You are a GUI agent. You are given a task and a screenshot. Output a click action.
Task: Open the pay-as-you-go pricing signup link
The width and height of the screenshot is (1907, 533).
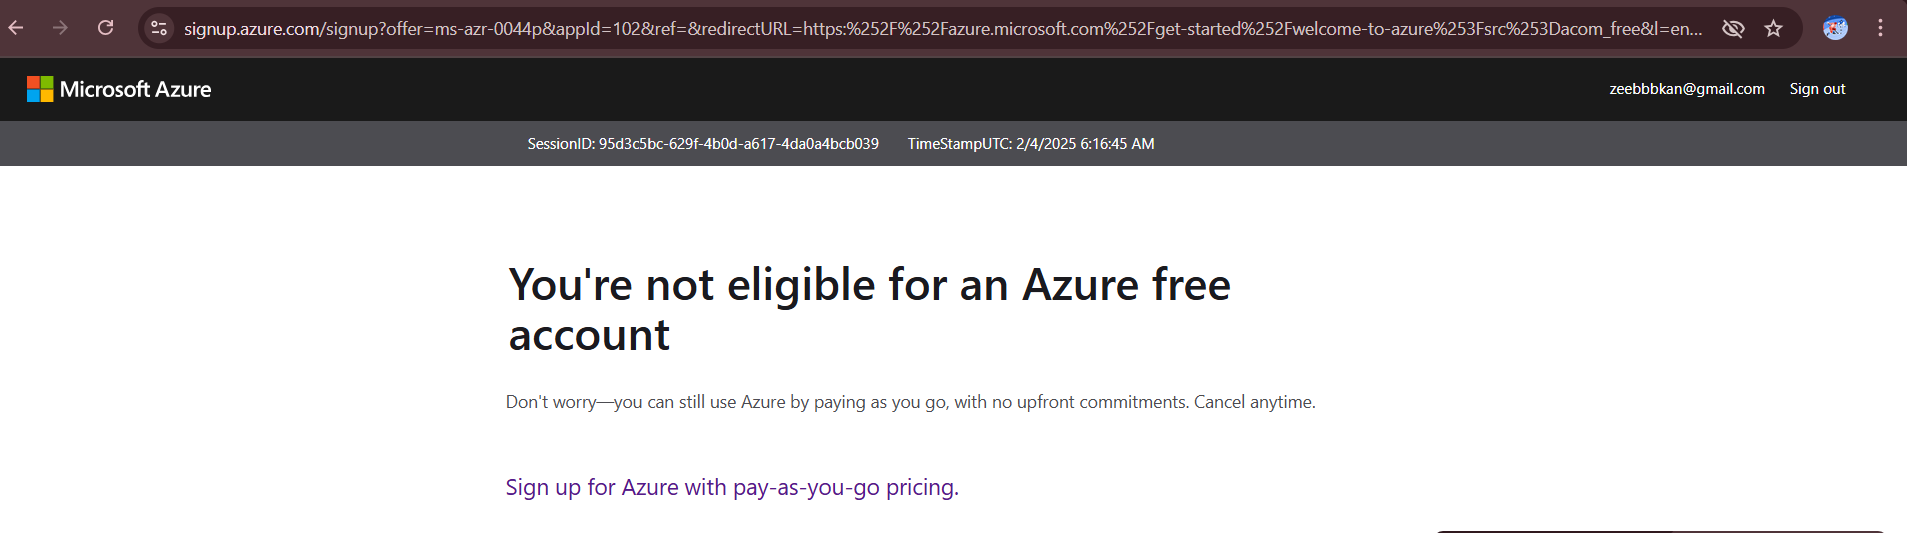[x=732, y=487]
